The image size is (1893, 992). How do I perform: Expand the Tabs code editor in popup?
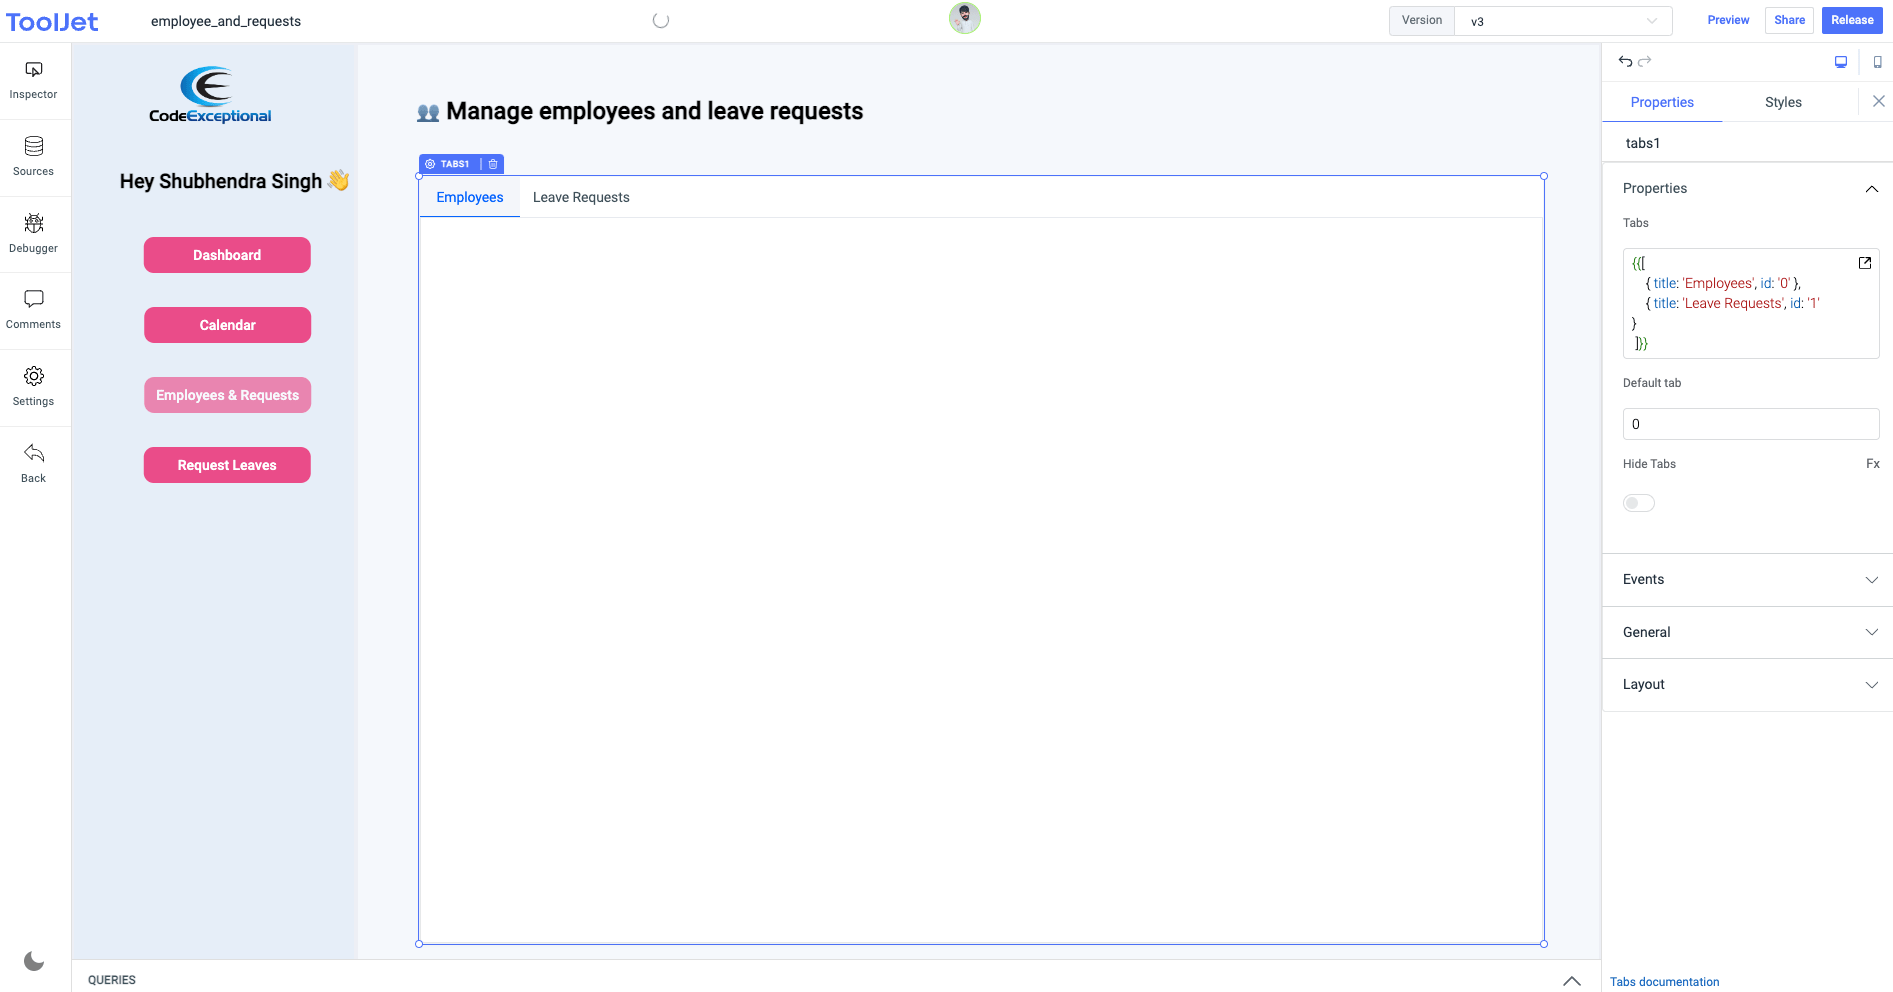coord(1864,263)
